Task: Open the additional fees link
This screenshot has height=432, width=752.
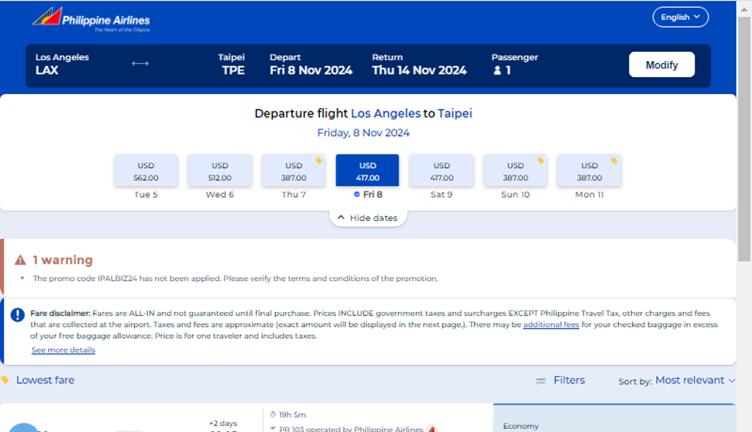Action: point(551,325)
